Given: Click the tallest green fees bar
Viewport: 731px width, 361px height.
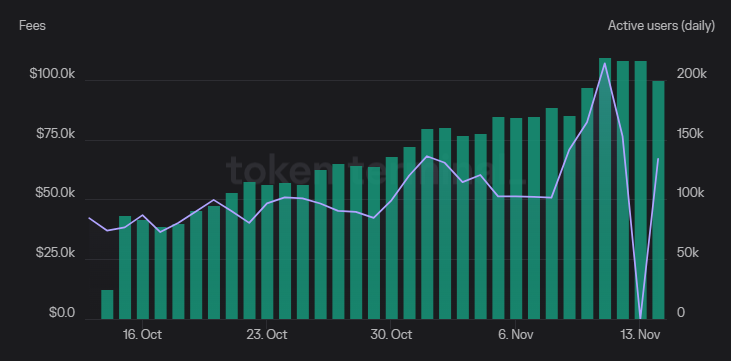Looking at the screenshot, I should click(605, 189).
